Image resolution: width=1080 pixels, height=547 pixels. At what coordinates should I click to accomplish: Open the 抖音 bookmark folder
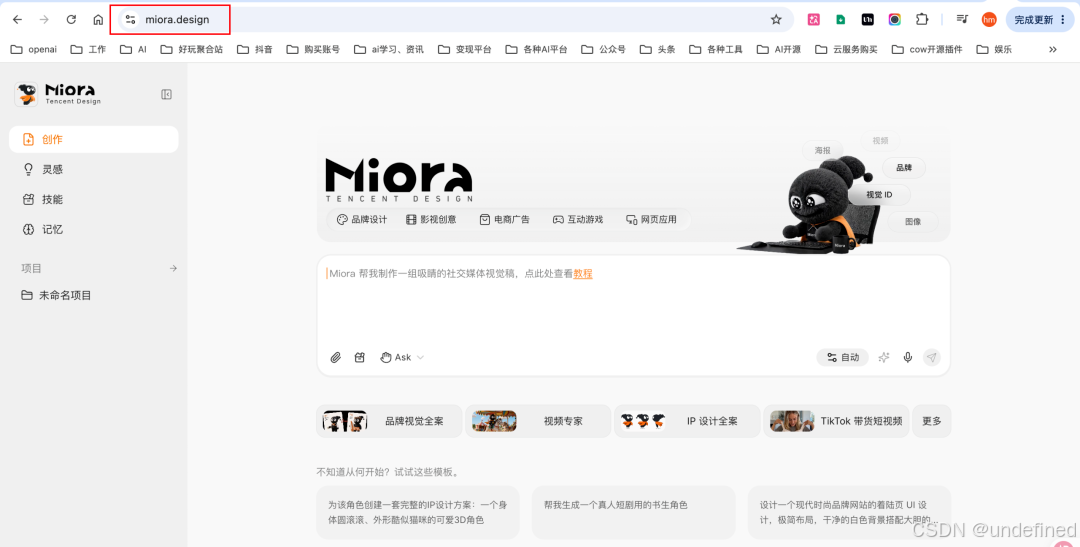pyautogui.click(x=255, y=50)
